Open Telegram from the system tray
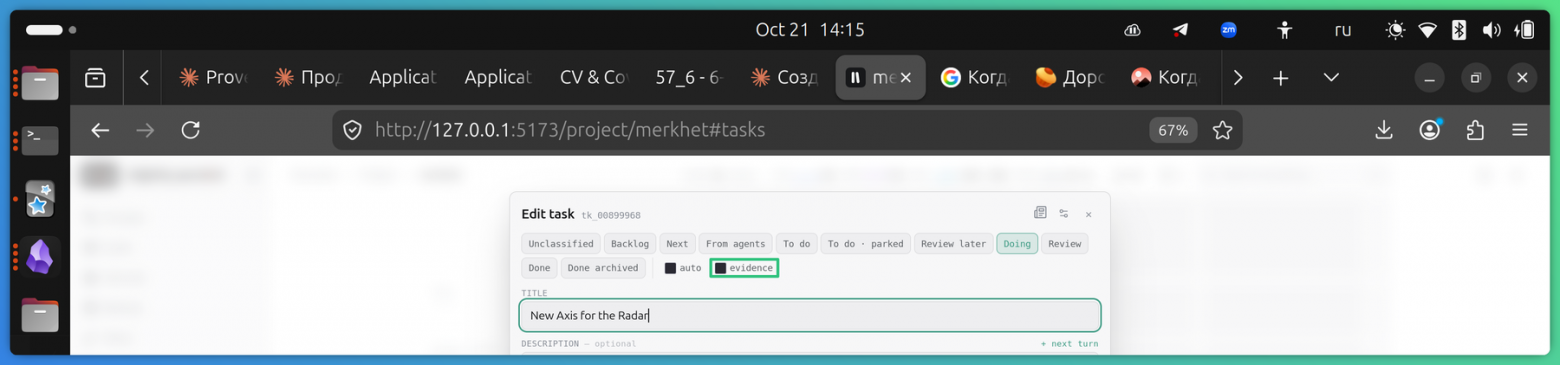The width and height of the screenshot is (1560, 365). (1180, 30)
